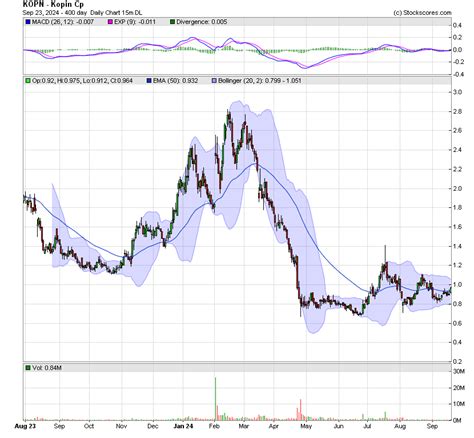Click the '2.2' price axis label

point(458,169)
